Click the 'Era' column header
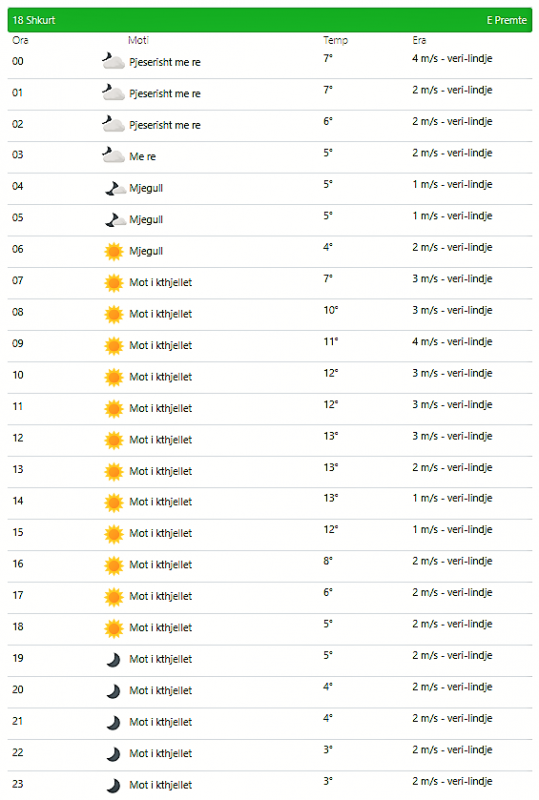The image size is (539, 800). click(x=419, y=40)
